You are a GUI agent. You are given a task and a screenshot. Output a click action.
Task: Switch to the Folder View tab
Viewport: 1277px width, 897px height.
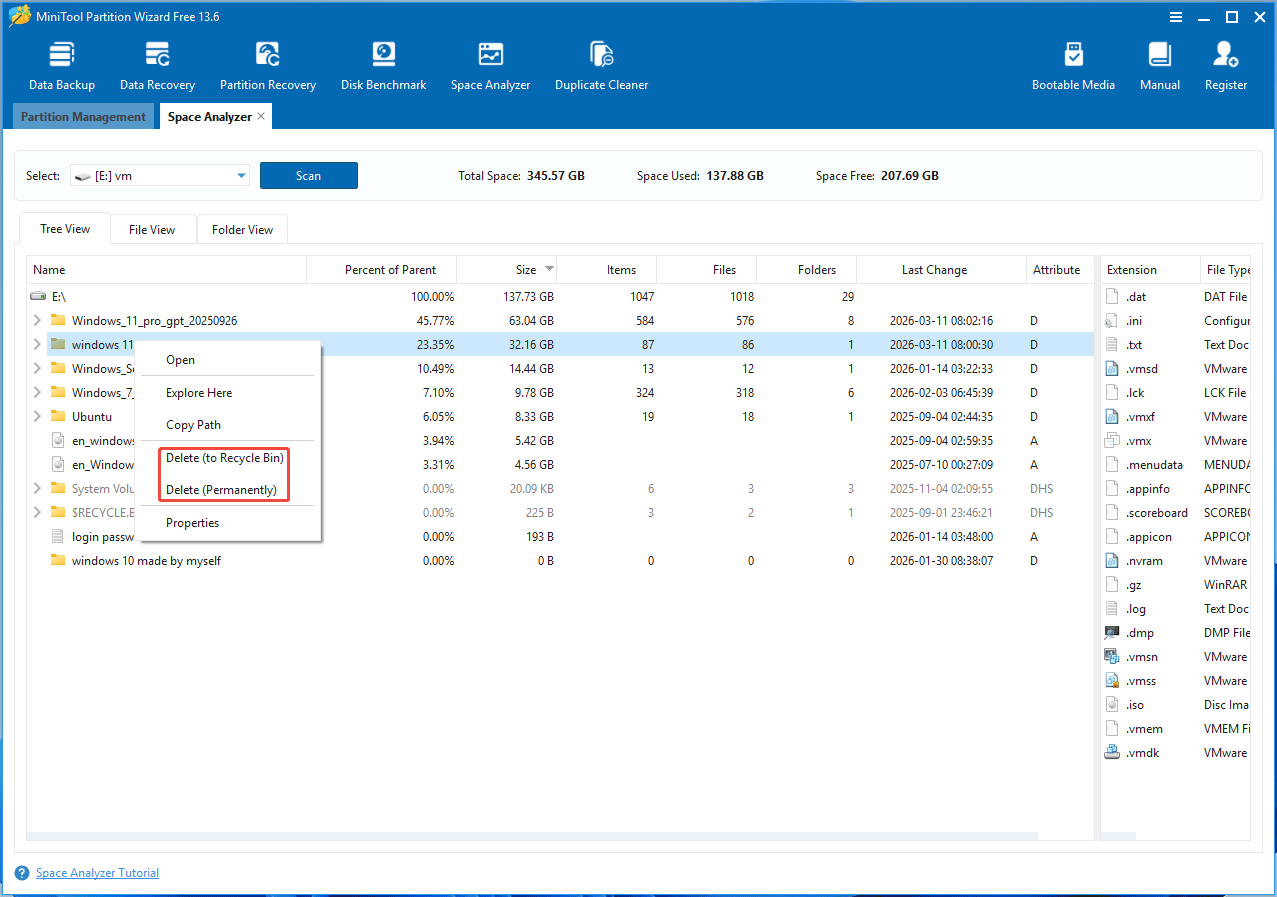pos(242,229)
